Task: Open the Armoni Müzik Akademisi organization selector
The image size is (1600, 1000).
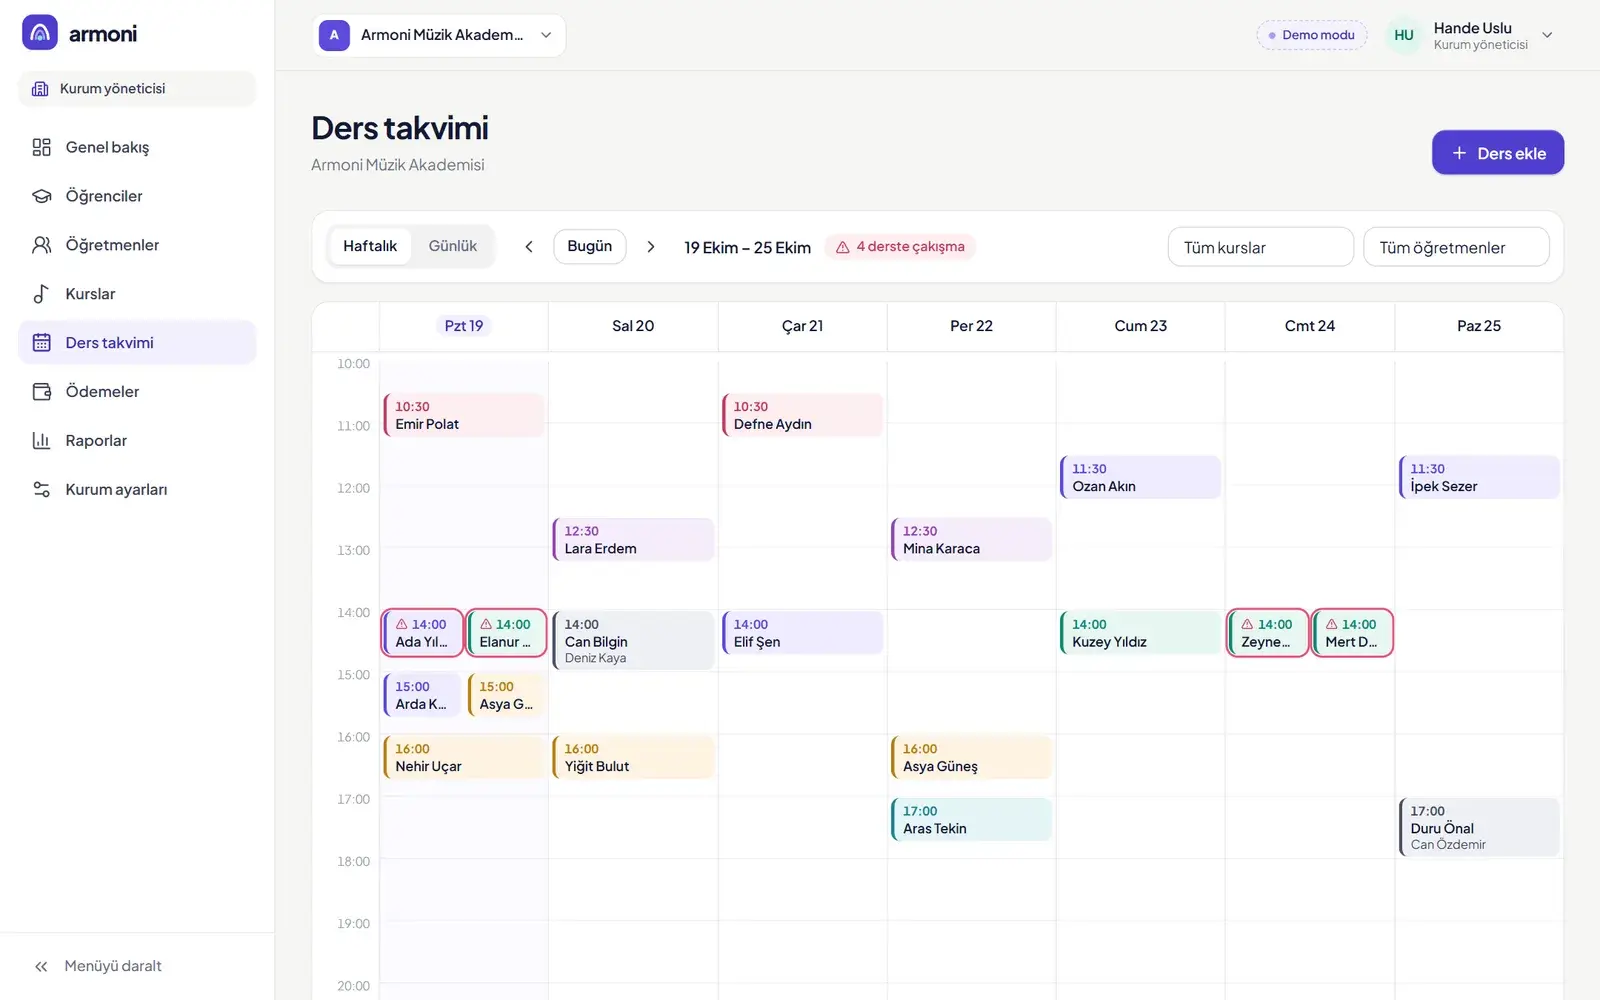Action: [439, 35]
